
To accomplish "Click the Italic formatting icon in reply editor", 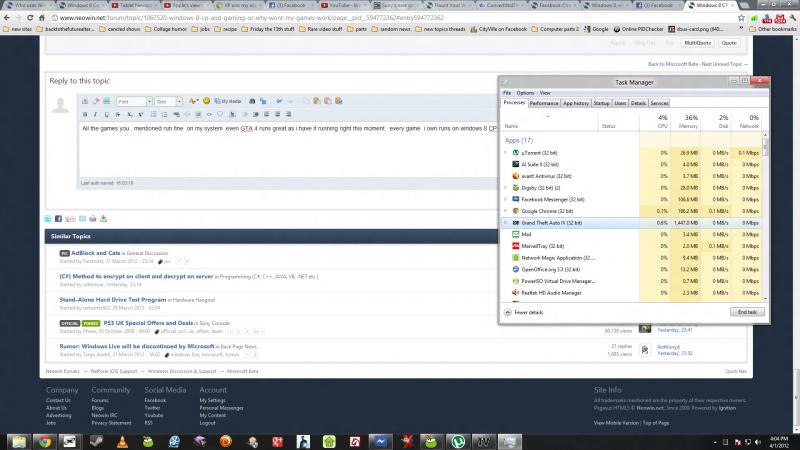I will [x=95, y=114].
